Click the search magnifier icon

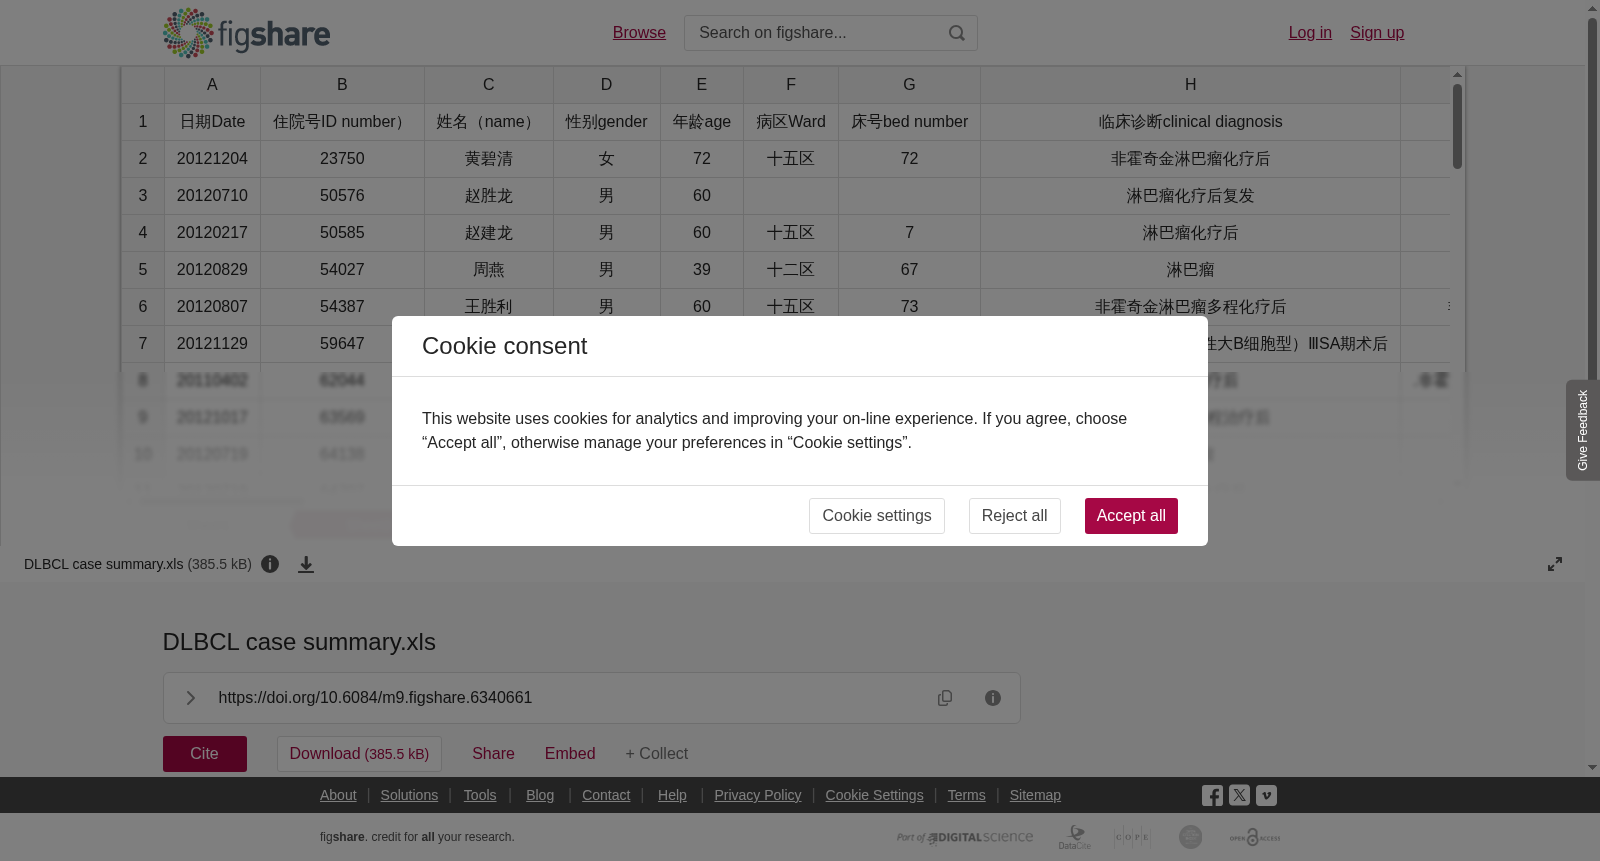pyautogui.click(x=957, y=33)
